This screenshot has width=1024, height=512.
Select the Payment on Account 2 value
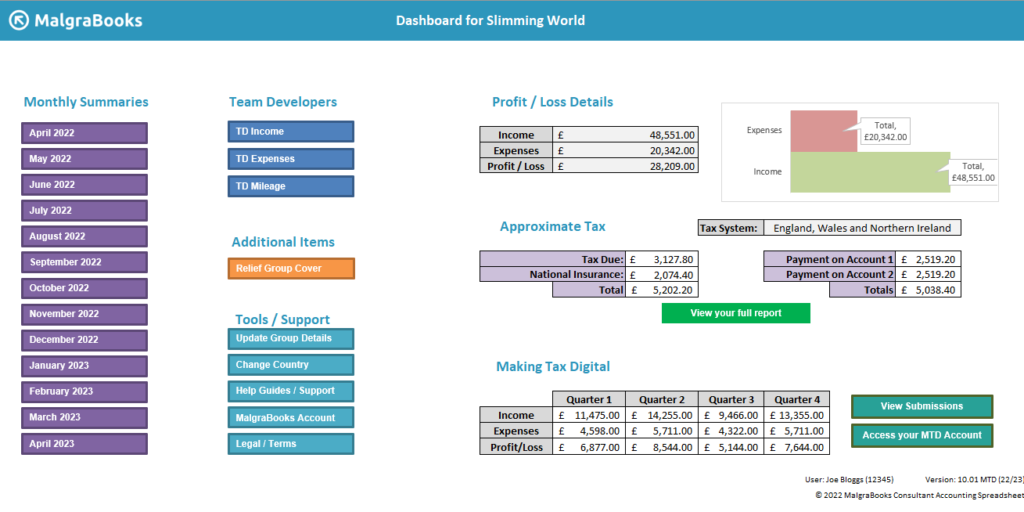(928, 274)
